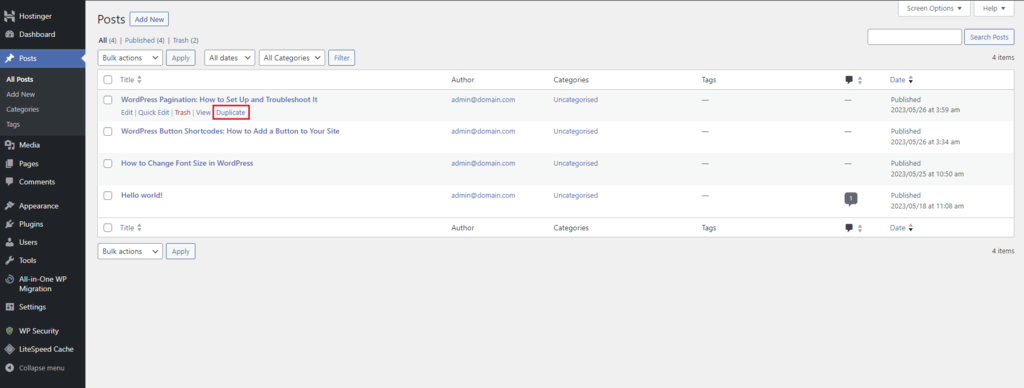Click the Duplicate link under first post
This screenshot has width=1024, height=388.
pos(231,112)
